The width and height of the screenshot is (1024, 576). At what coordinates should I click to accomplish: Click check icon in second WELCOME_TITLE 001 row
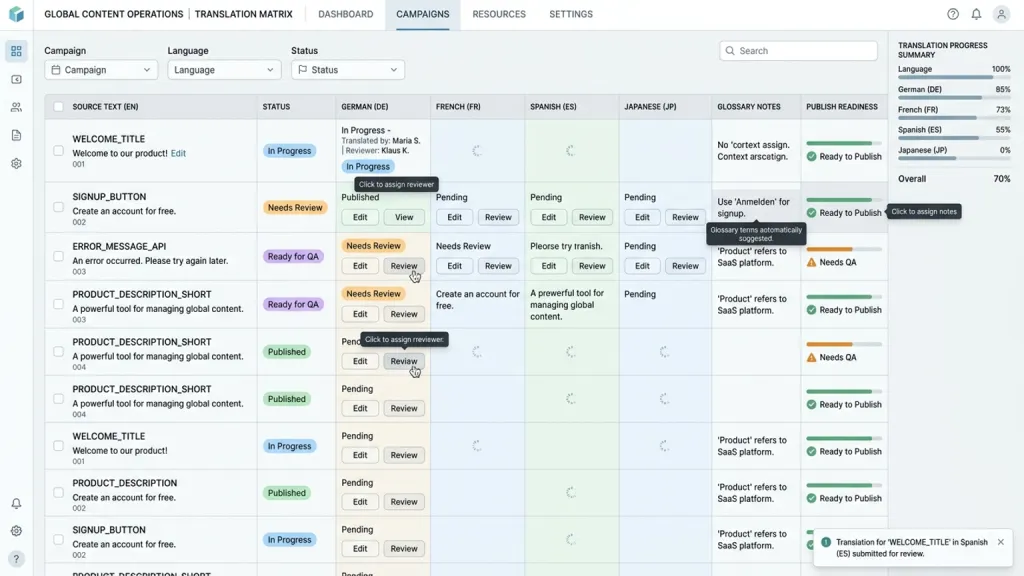pyautogui.click(x=811, y=451)
